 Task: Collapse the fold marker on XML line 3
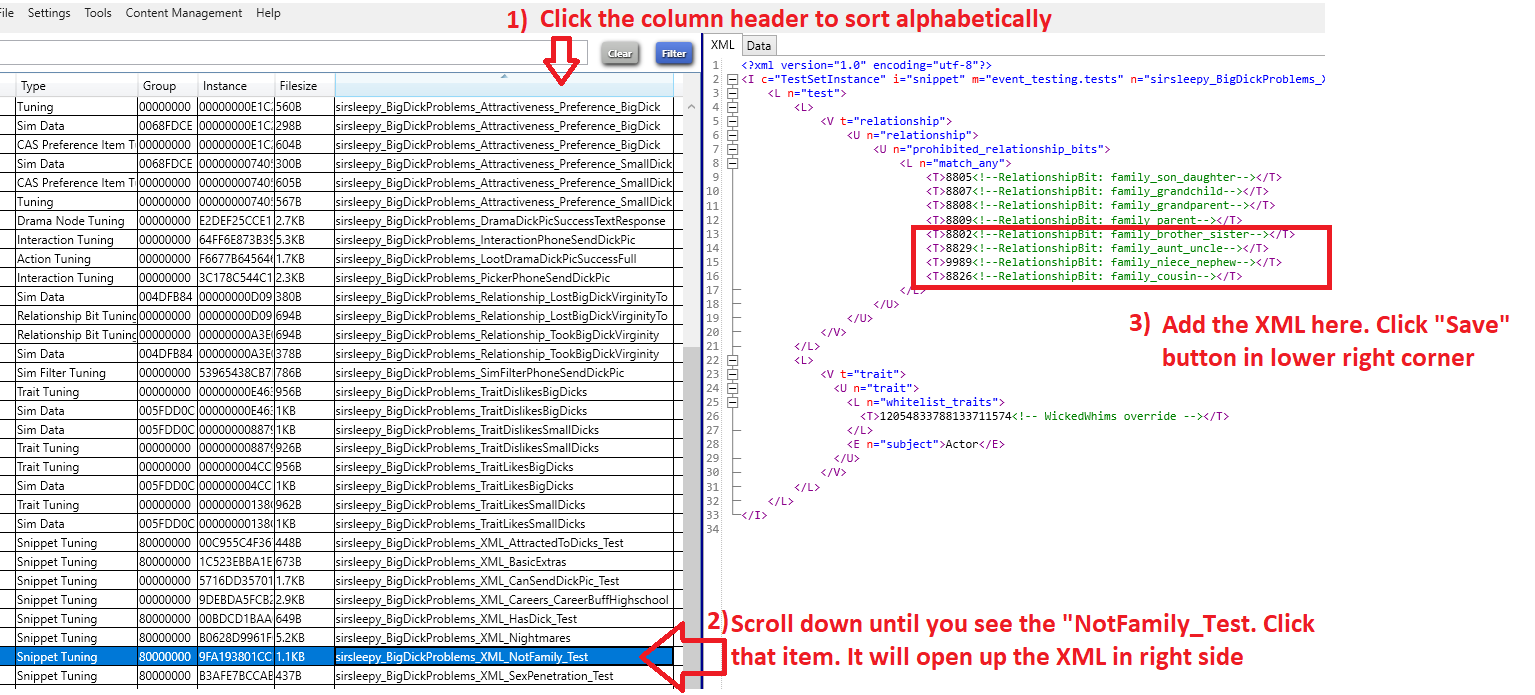[x=733, y=93]
